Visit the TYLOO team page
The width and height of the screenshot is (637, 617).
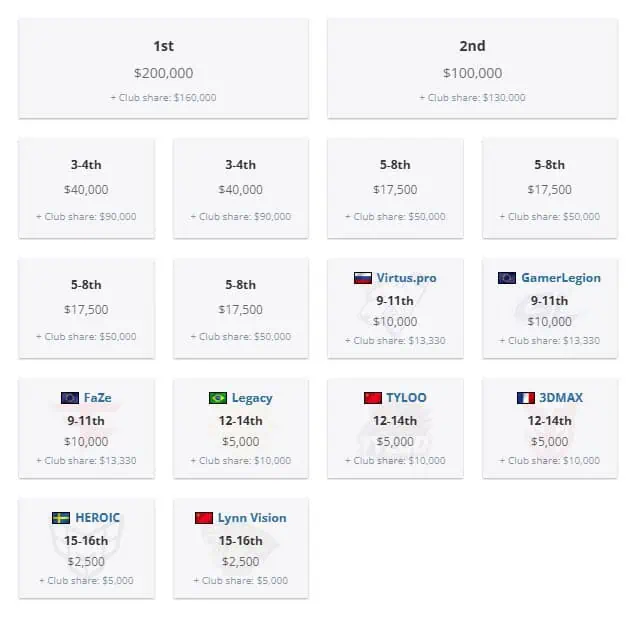406,398
